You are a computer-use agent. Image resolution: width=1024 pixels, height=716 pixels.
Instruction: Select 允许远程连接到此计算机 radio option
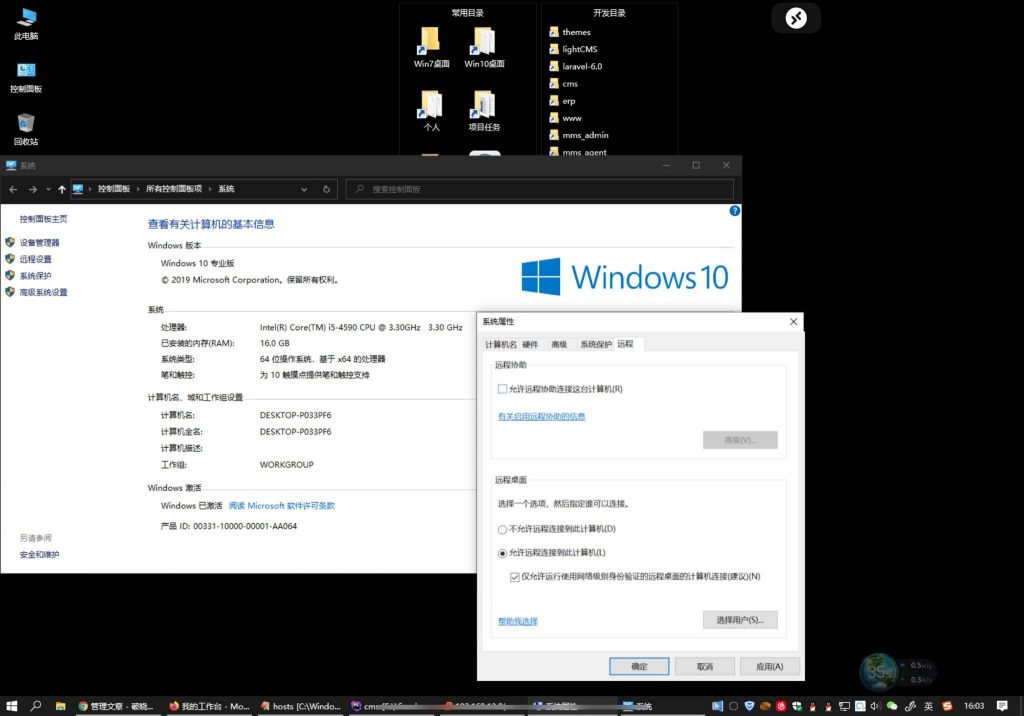tap(502, 553)
